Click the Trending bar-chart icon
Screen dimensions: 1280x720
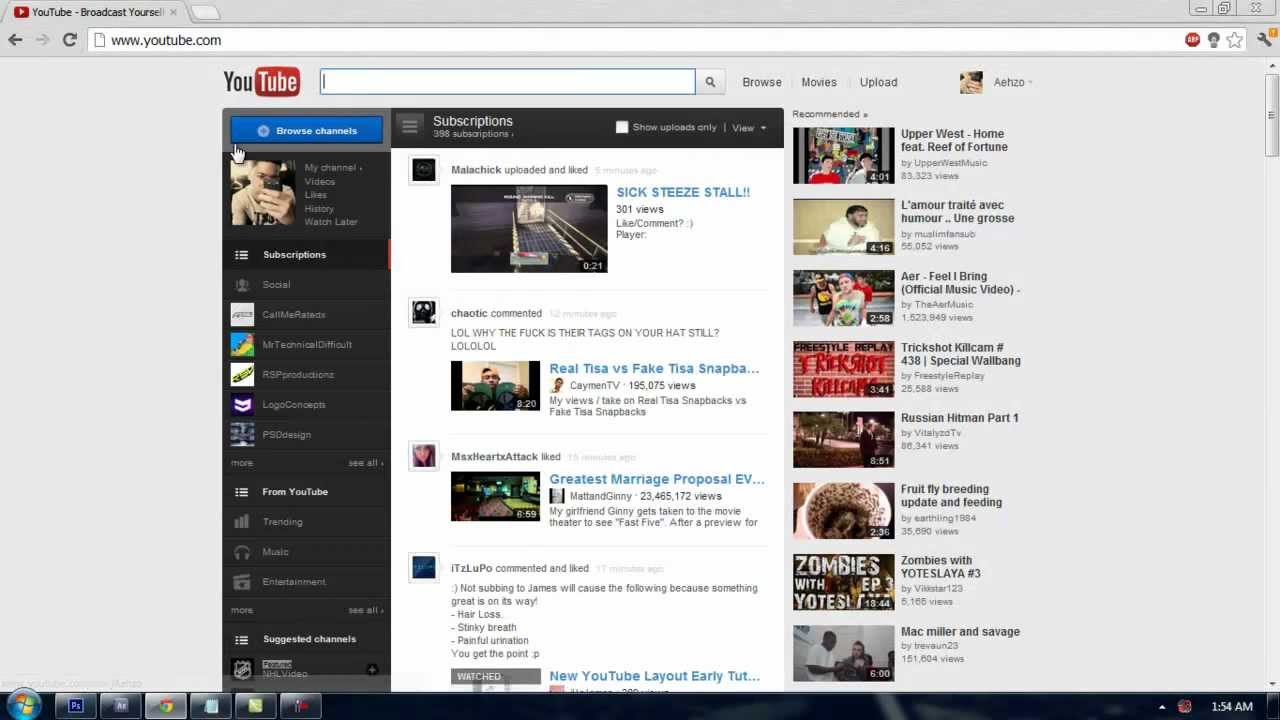coord(242,522)
